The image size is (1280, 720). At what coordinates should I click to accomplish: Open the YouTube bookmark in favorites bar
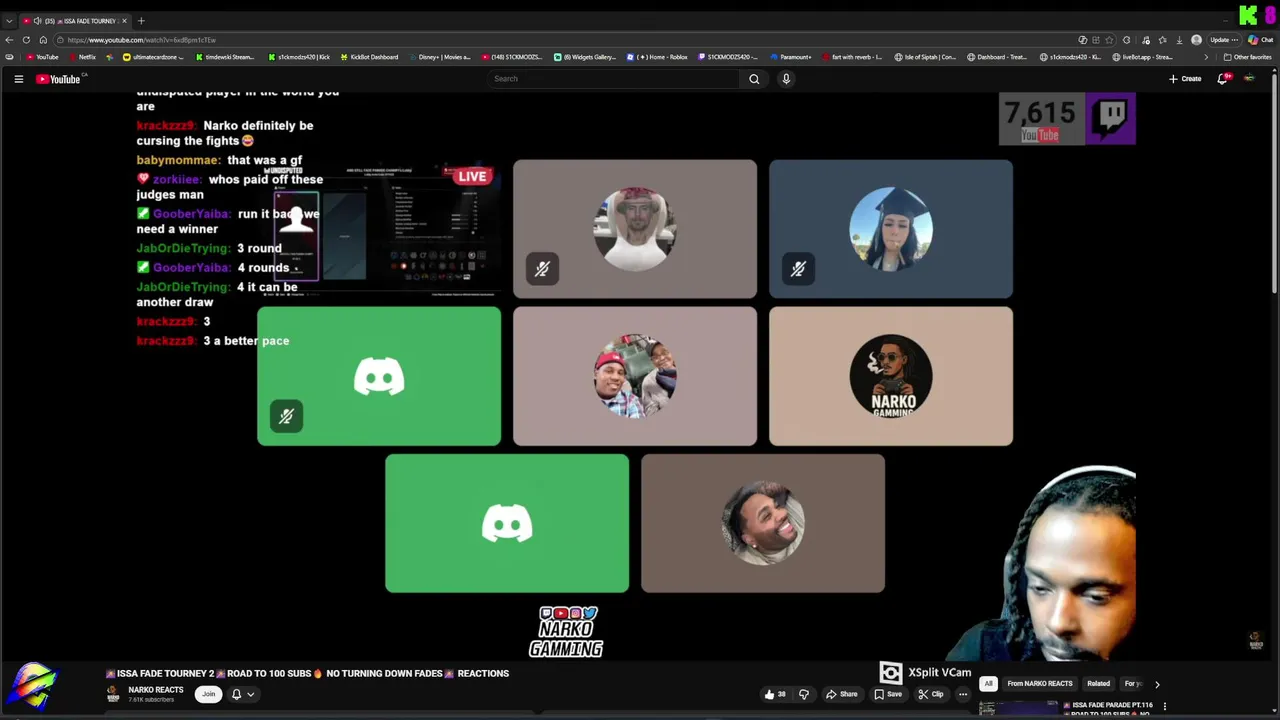pos(42,57)
